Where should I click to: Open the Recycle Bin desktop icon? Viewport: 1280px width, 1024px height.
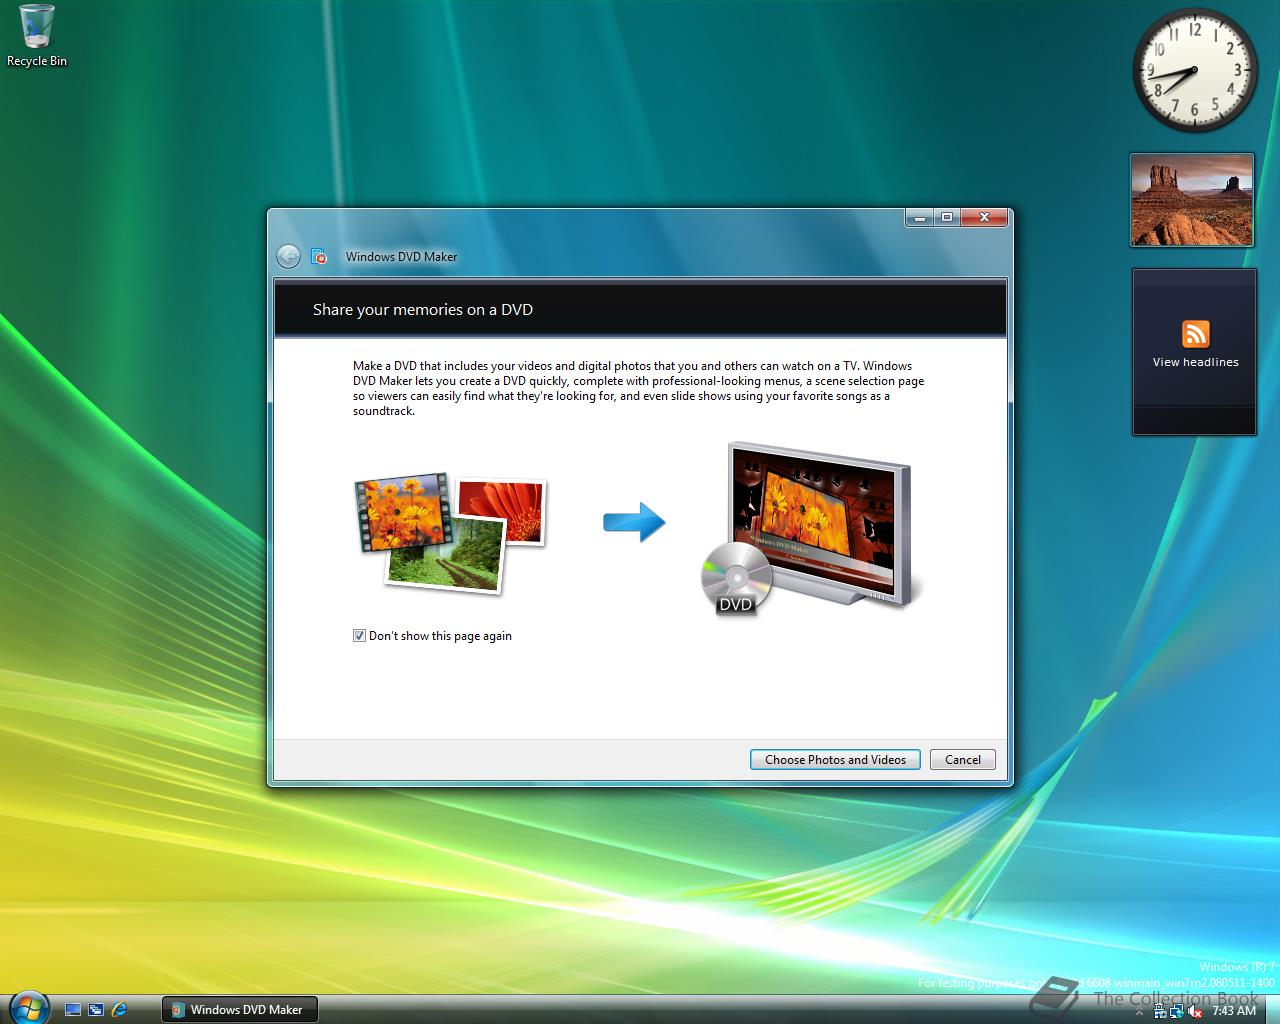(x=37, y=36)
